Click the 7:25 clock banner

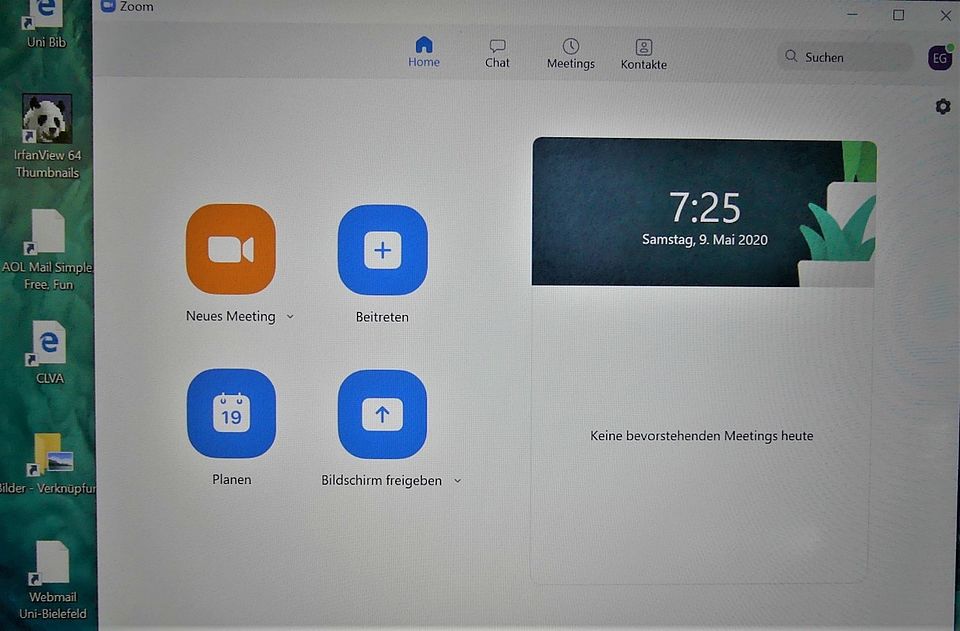coord(704,212)
